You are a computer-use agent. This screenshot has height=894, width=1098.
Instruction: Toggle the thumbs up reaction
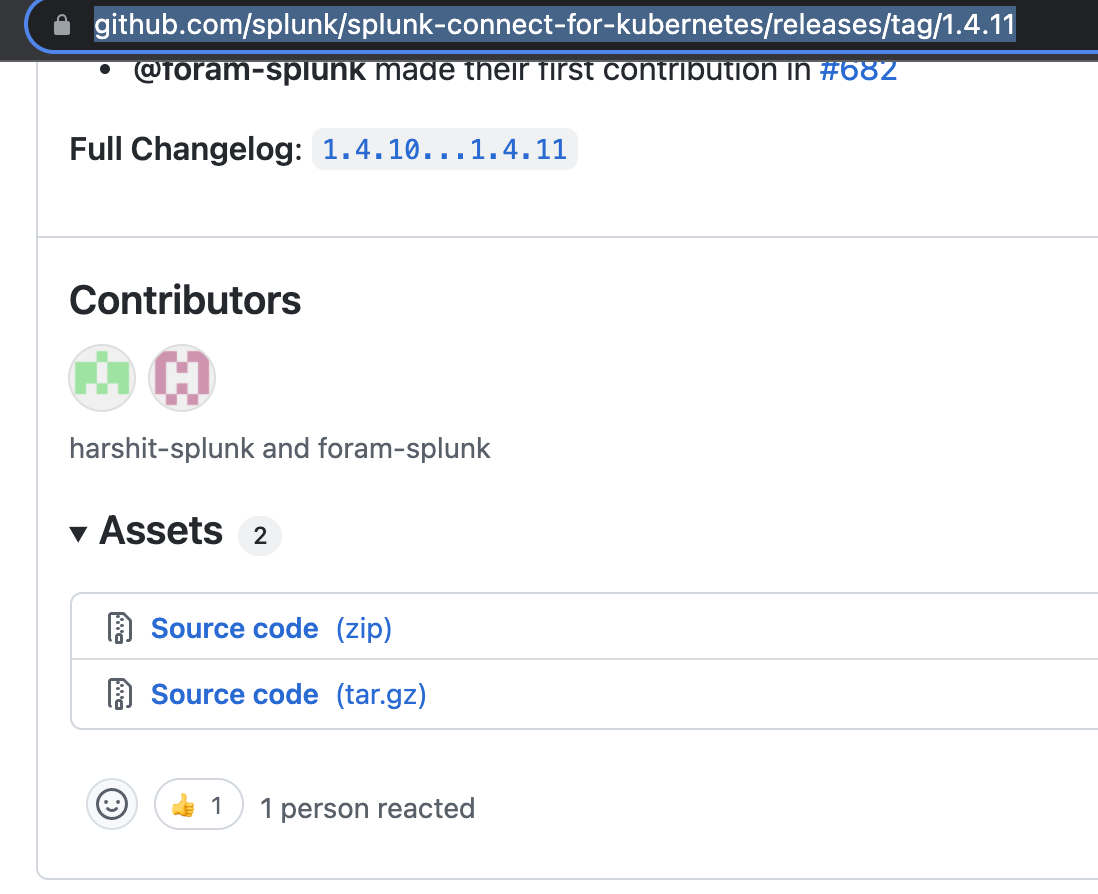coord(199,804)
